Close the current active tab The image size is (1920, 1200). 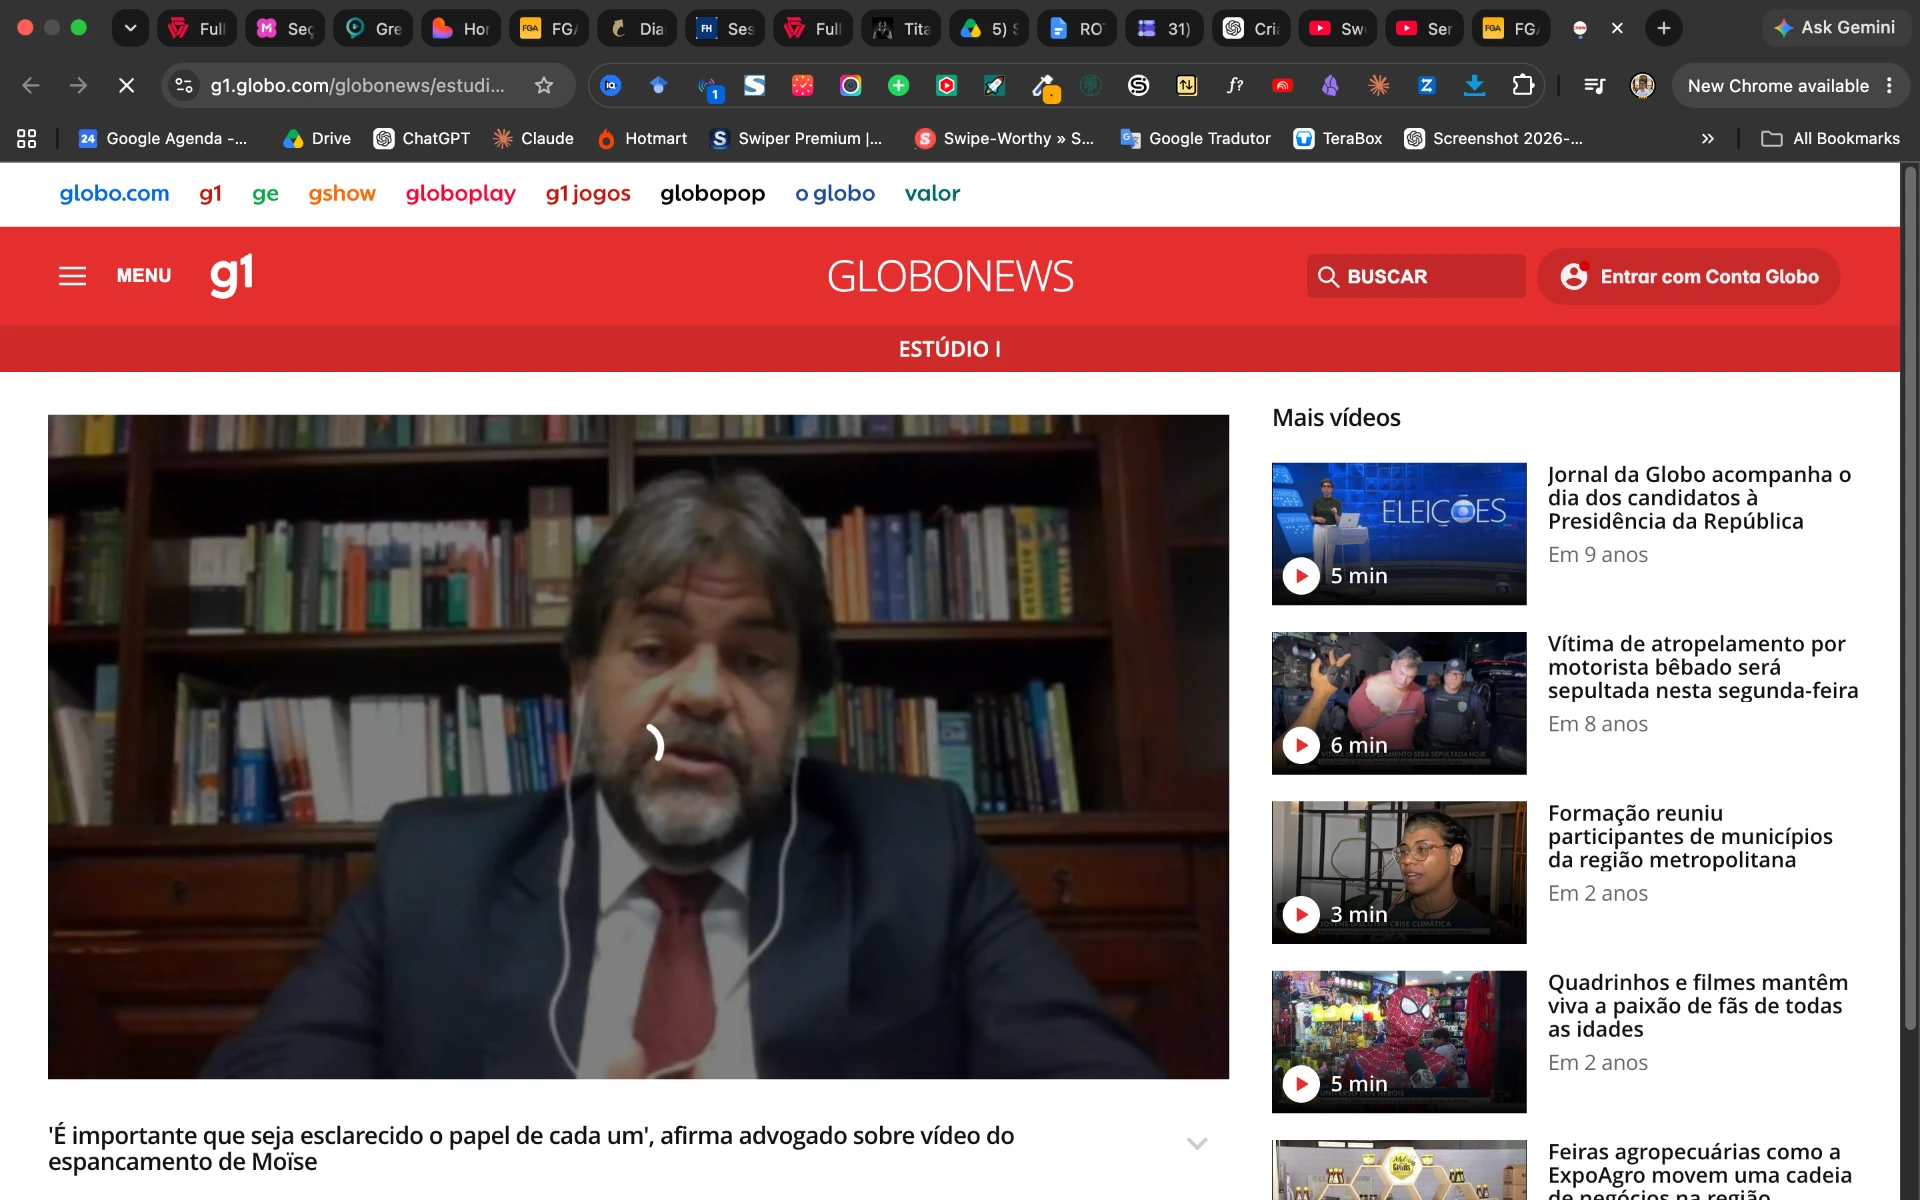tap(1617, 28)
